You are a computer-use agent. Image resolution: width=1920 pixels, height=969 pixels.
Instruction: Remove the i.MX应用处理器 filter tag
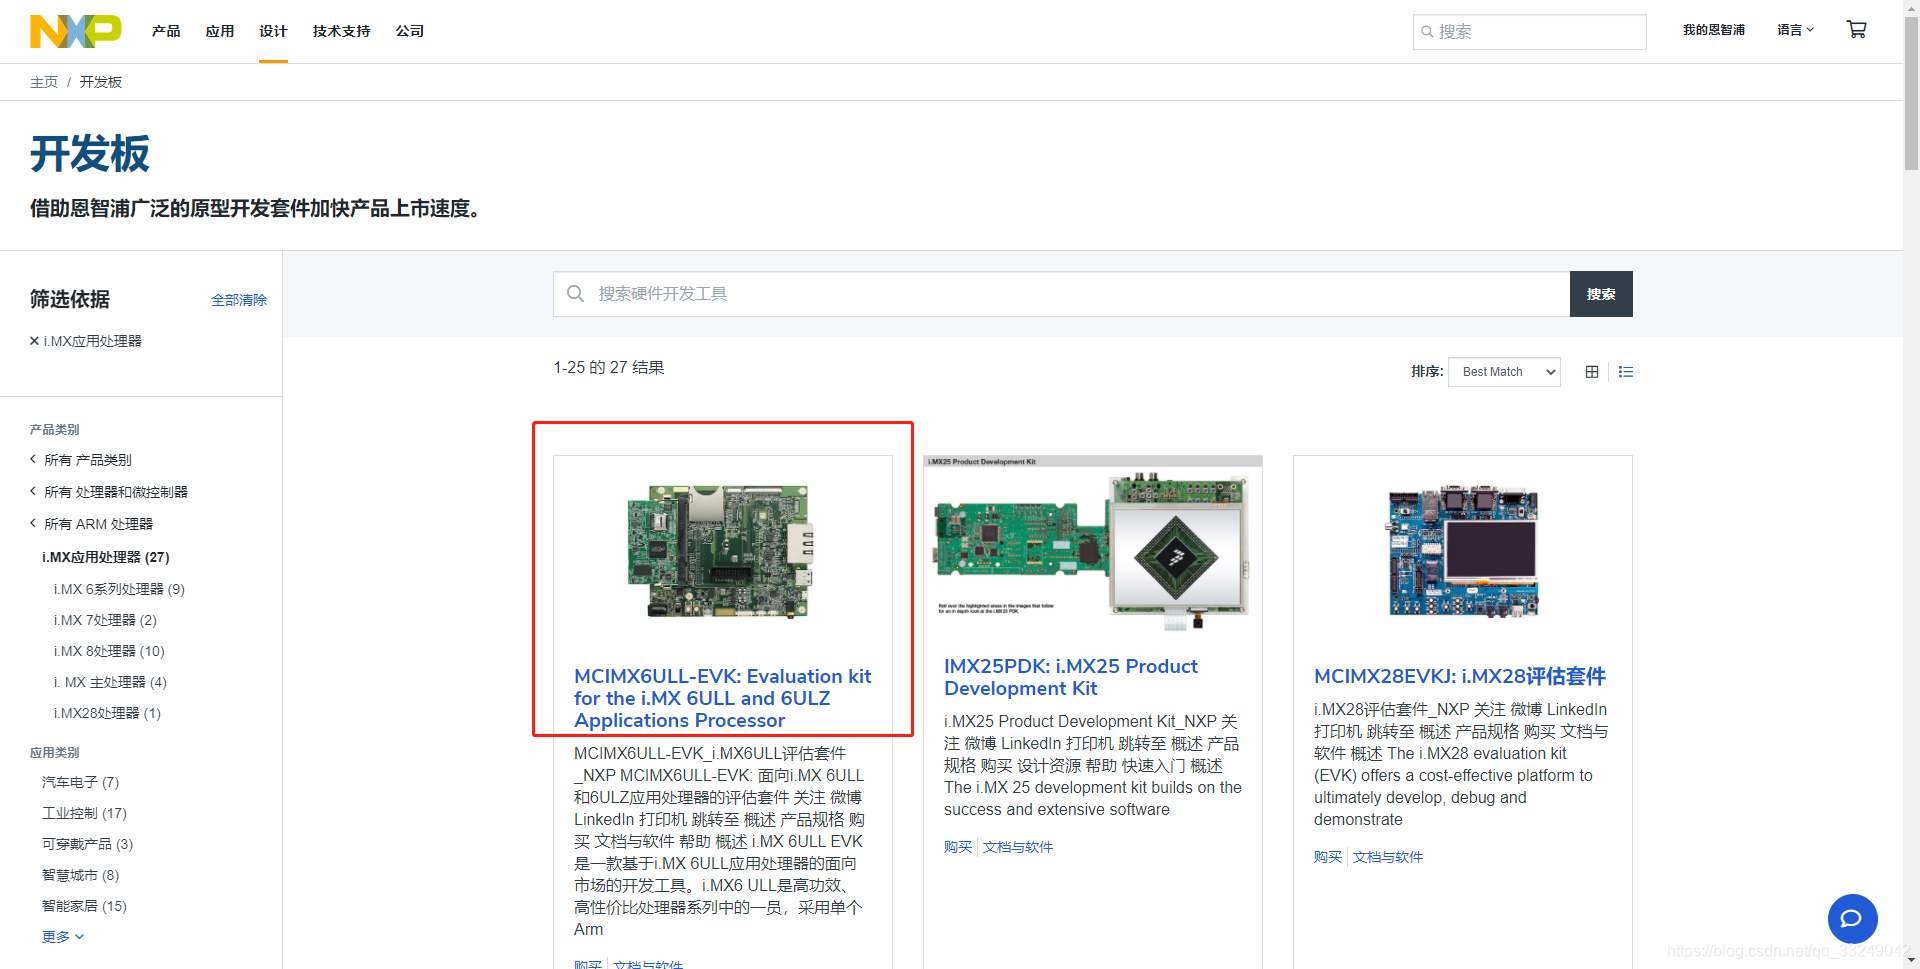tap(34, 341)
